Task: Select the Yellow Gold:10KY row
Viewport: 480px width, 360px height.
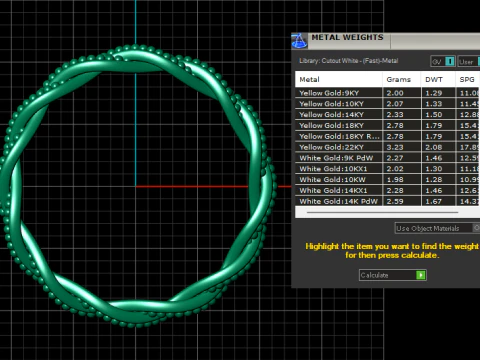Action: [387, 104]
